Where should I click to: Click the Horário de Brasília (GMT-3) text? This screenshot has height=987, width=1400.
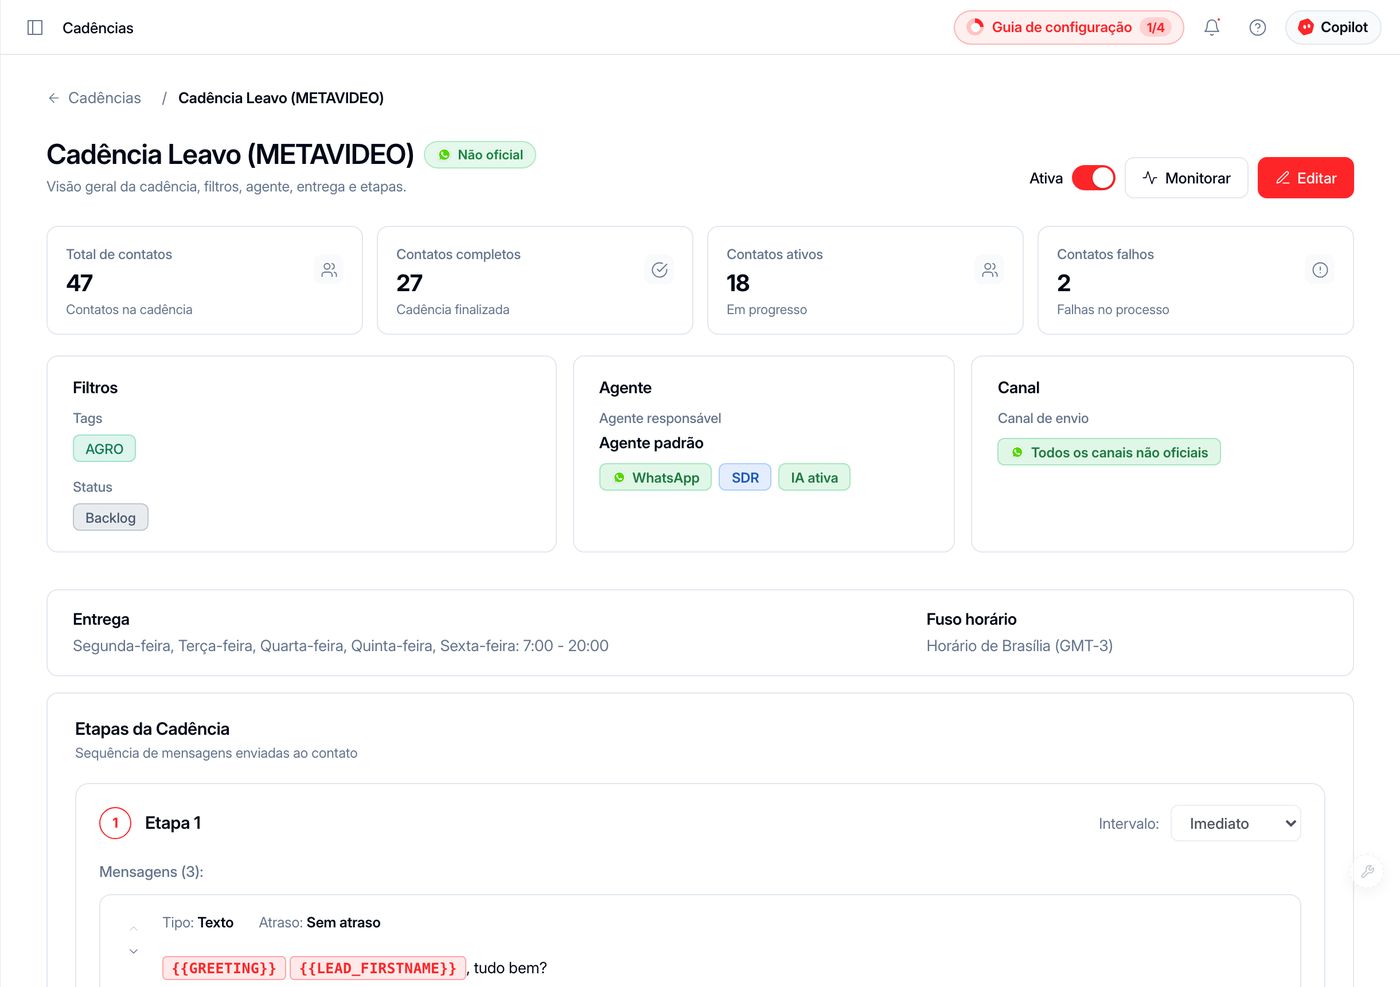click(x=1019, y=646)
